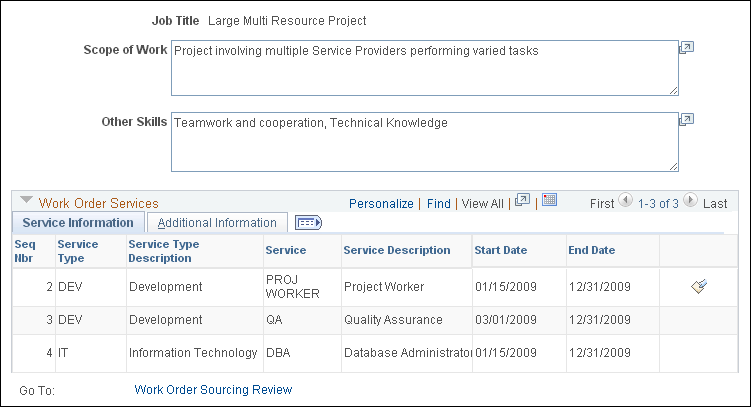Go to next rows arrow
The height and width of the screenshot is (407, 751).
(x=690, y=203)
